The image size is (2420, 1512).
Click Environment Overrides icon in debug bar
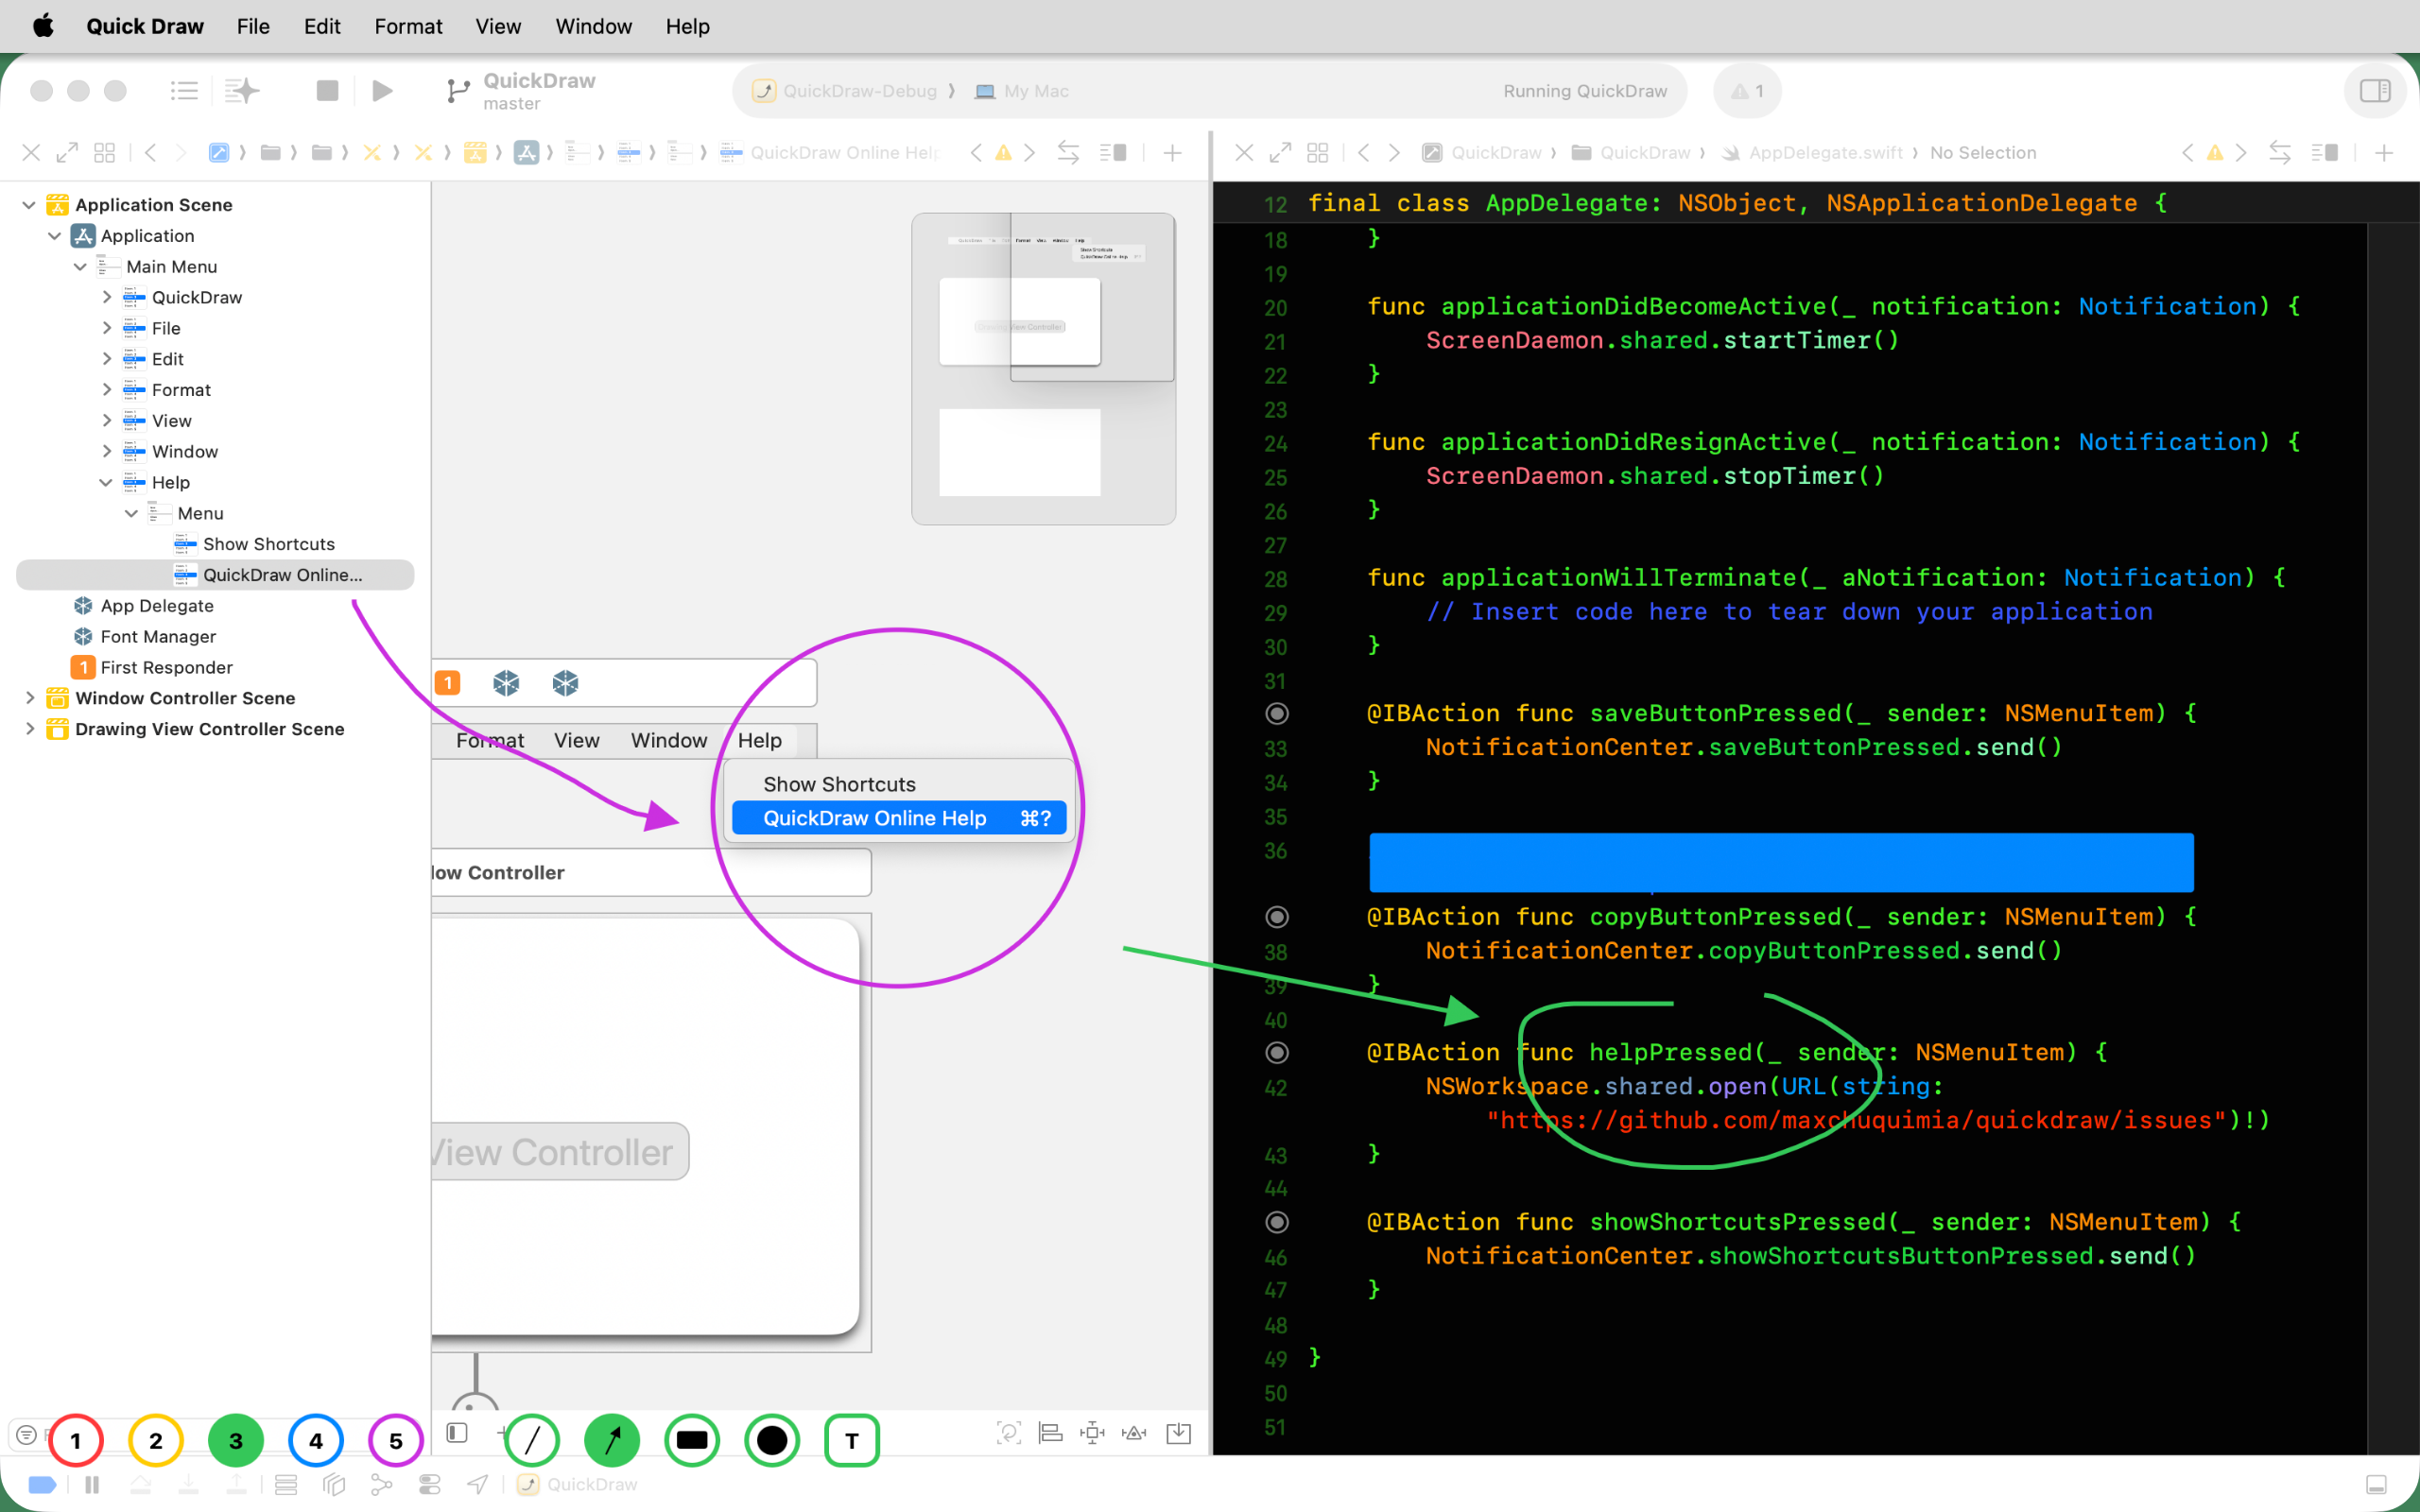coord(430,1485)
